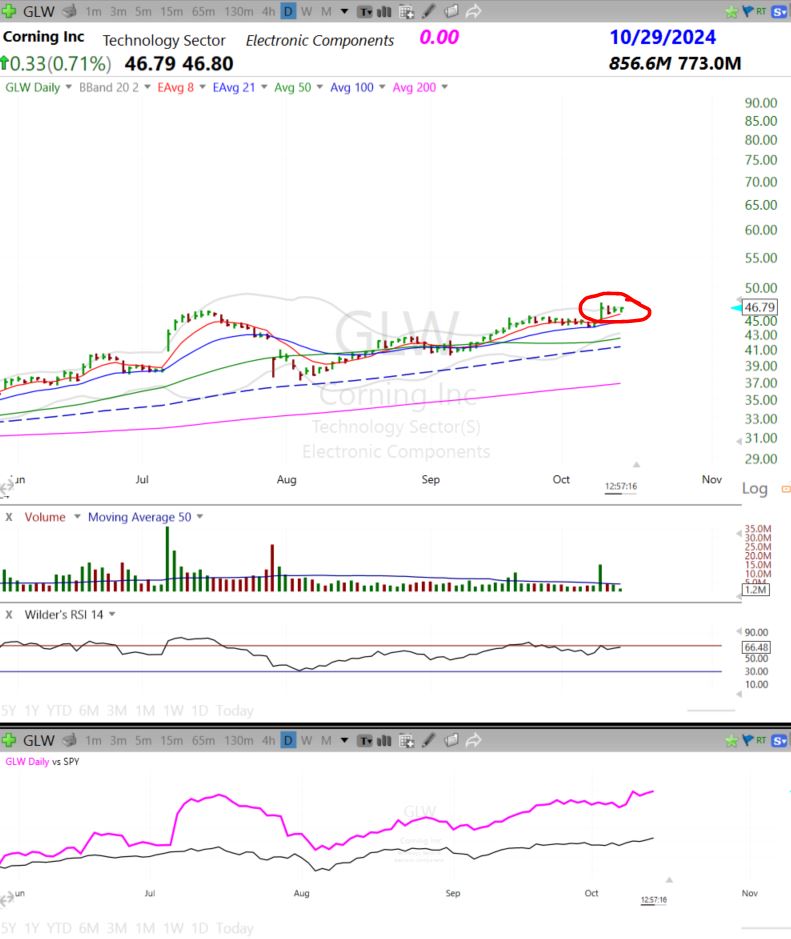Click the green star icon in bottom toolbar
Image resolution: width=791 pixels, height=939 pixels.
point(731,741)
